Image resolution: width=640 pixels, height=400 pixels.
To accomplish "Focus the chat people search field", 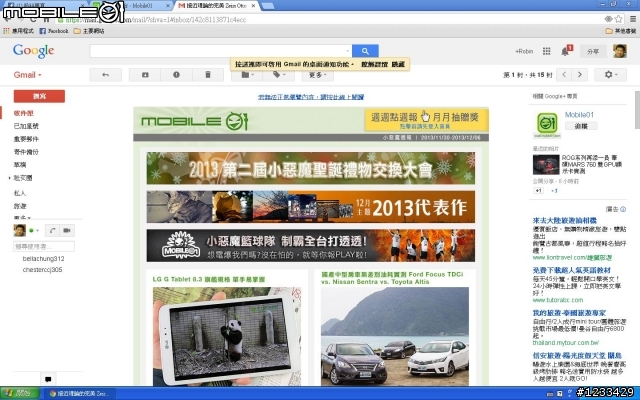I will click(44, 247).
